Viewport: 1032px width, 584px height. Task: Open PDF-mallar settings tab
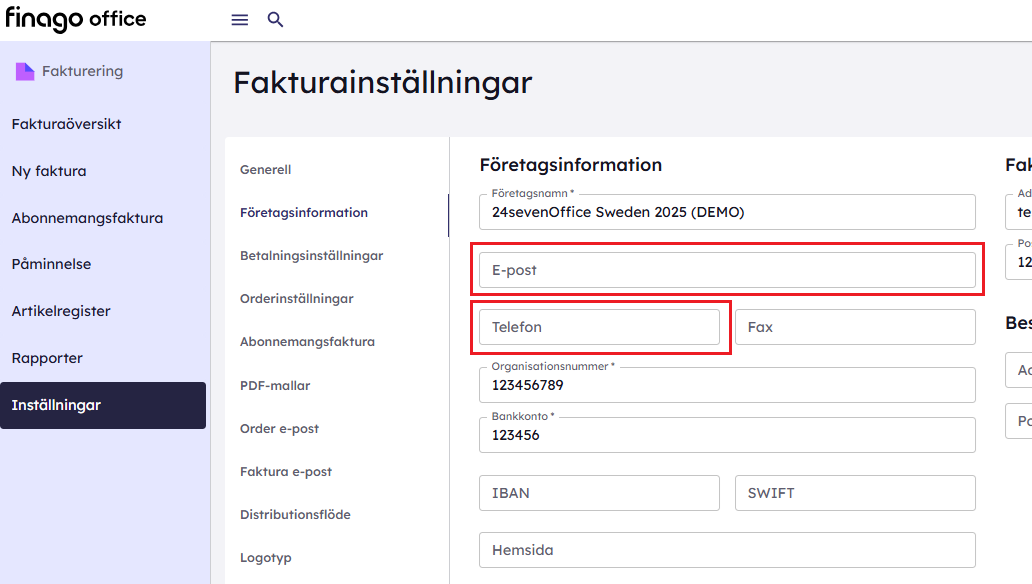pos(275,386)
